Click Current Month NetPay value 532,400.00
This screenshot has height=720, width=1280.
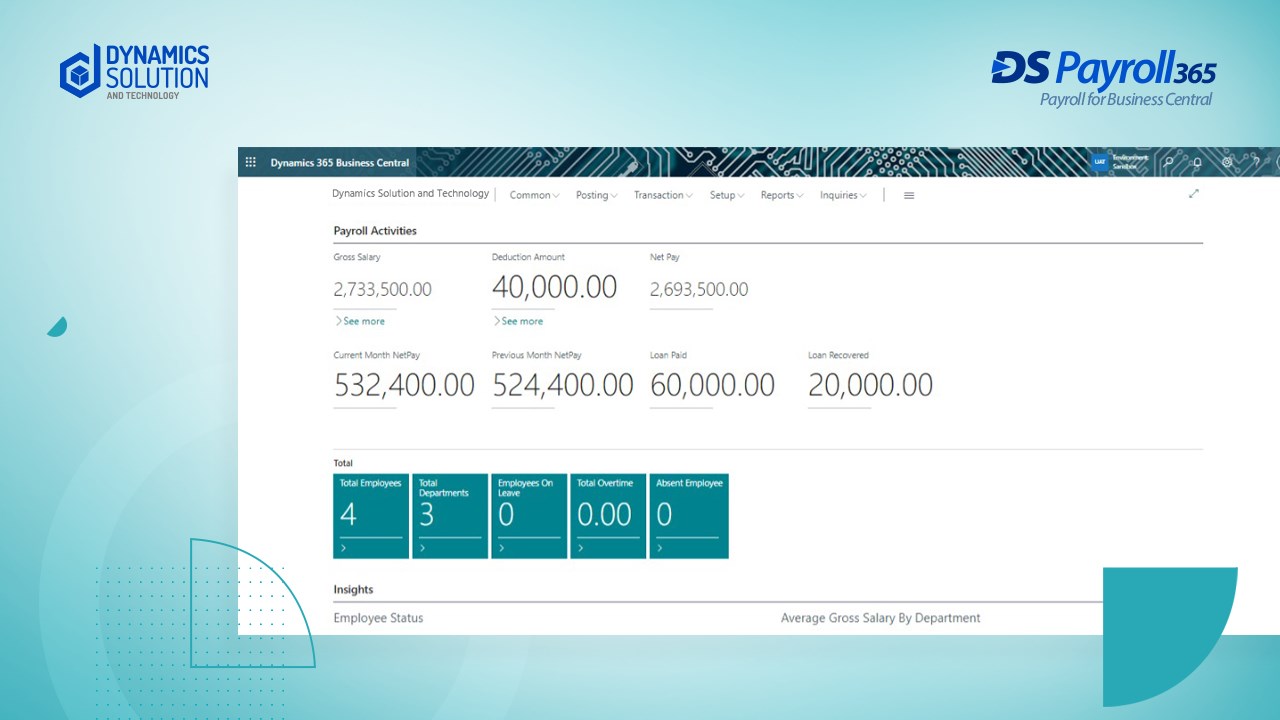click(x=404, y=385)
